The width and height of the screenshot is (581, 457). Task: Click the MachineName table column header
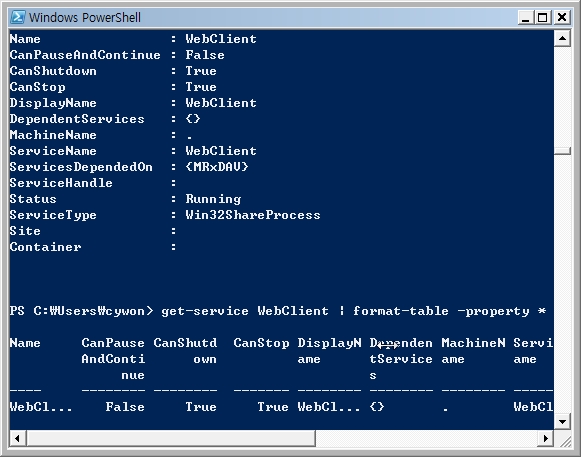pyautogui.click(x=473, y=351)
